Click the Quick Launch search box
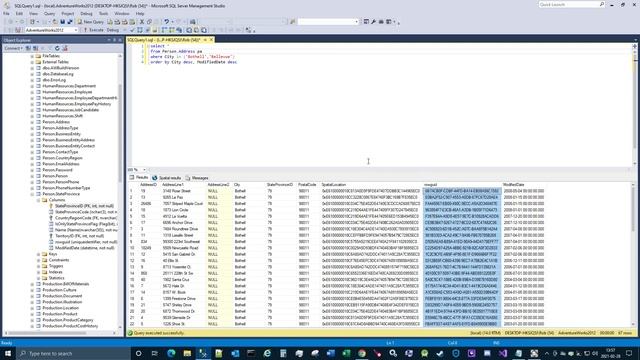This screenshot has width=640, height=360. point(571,4)
